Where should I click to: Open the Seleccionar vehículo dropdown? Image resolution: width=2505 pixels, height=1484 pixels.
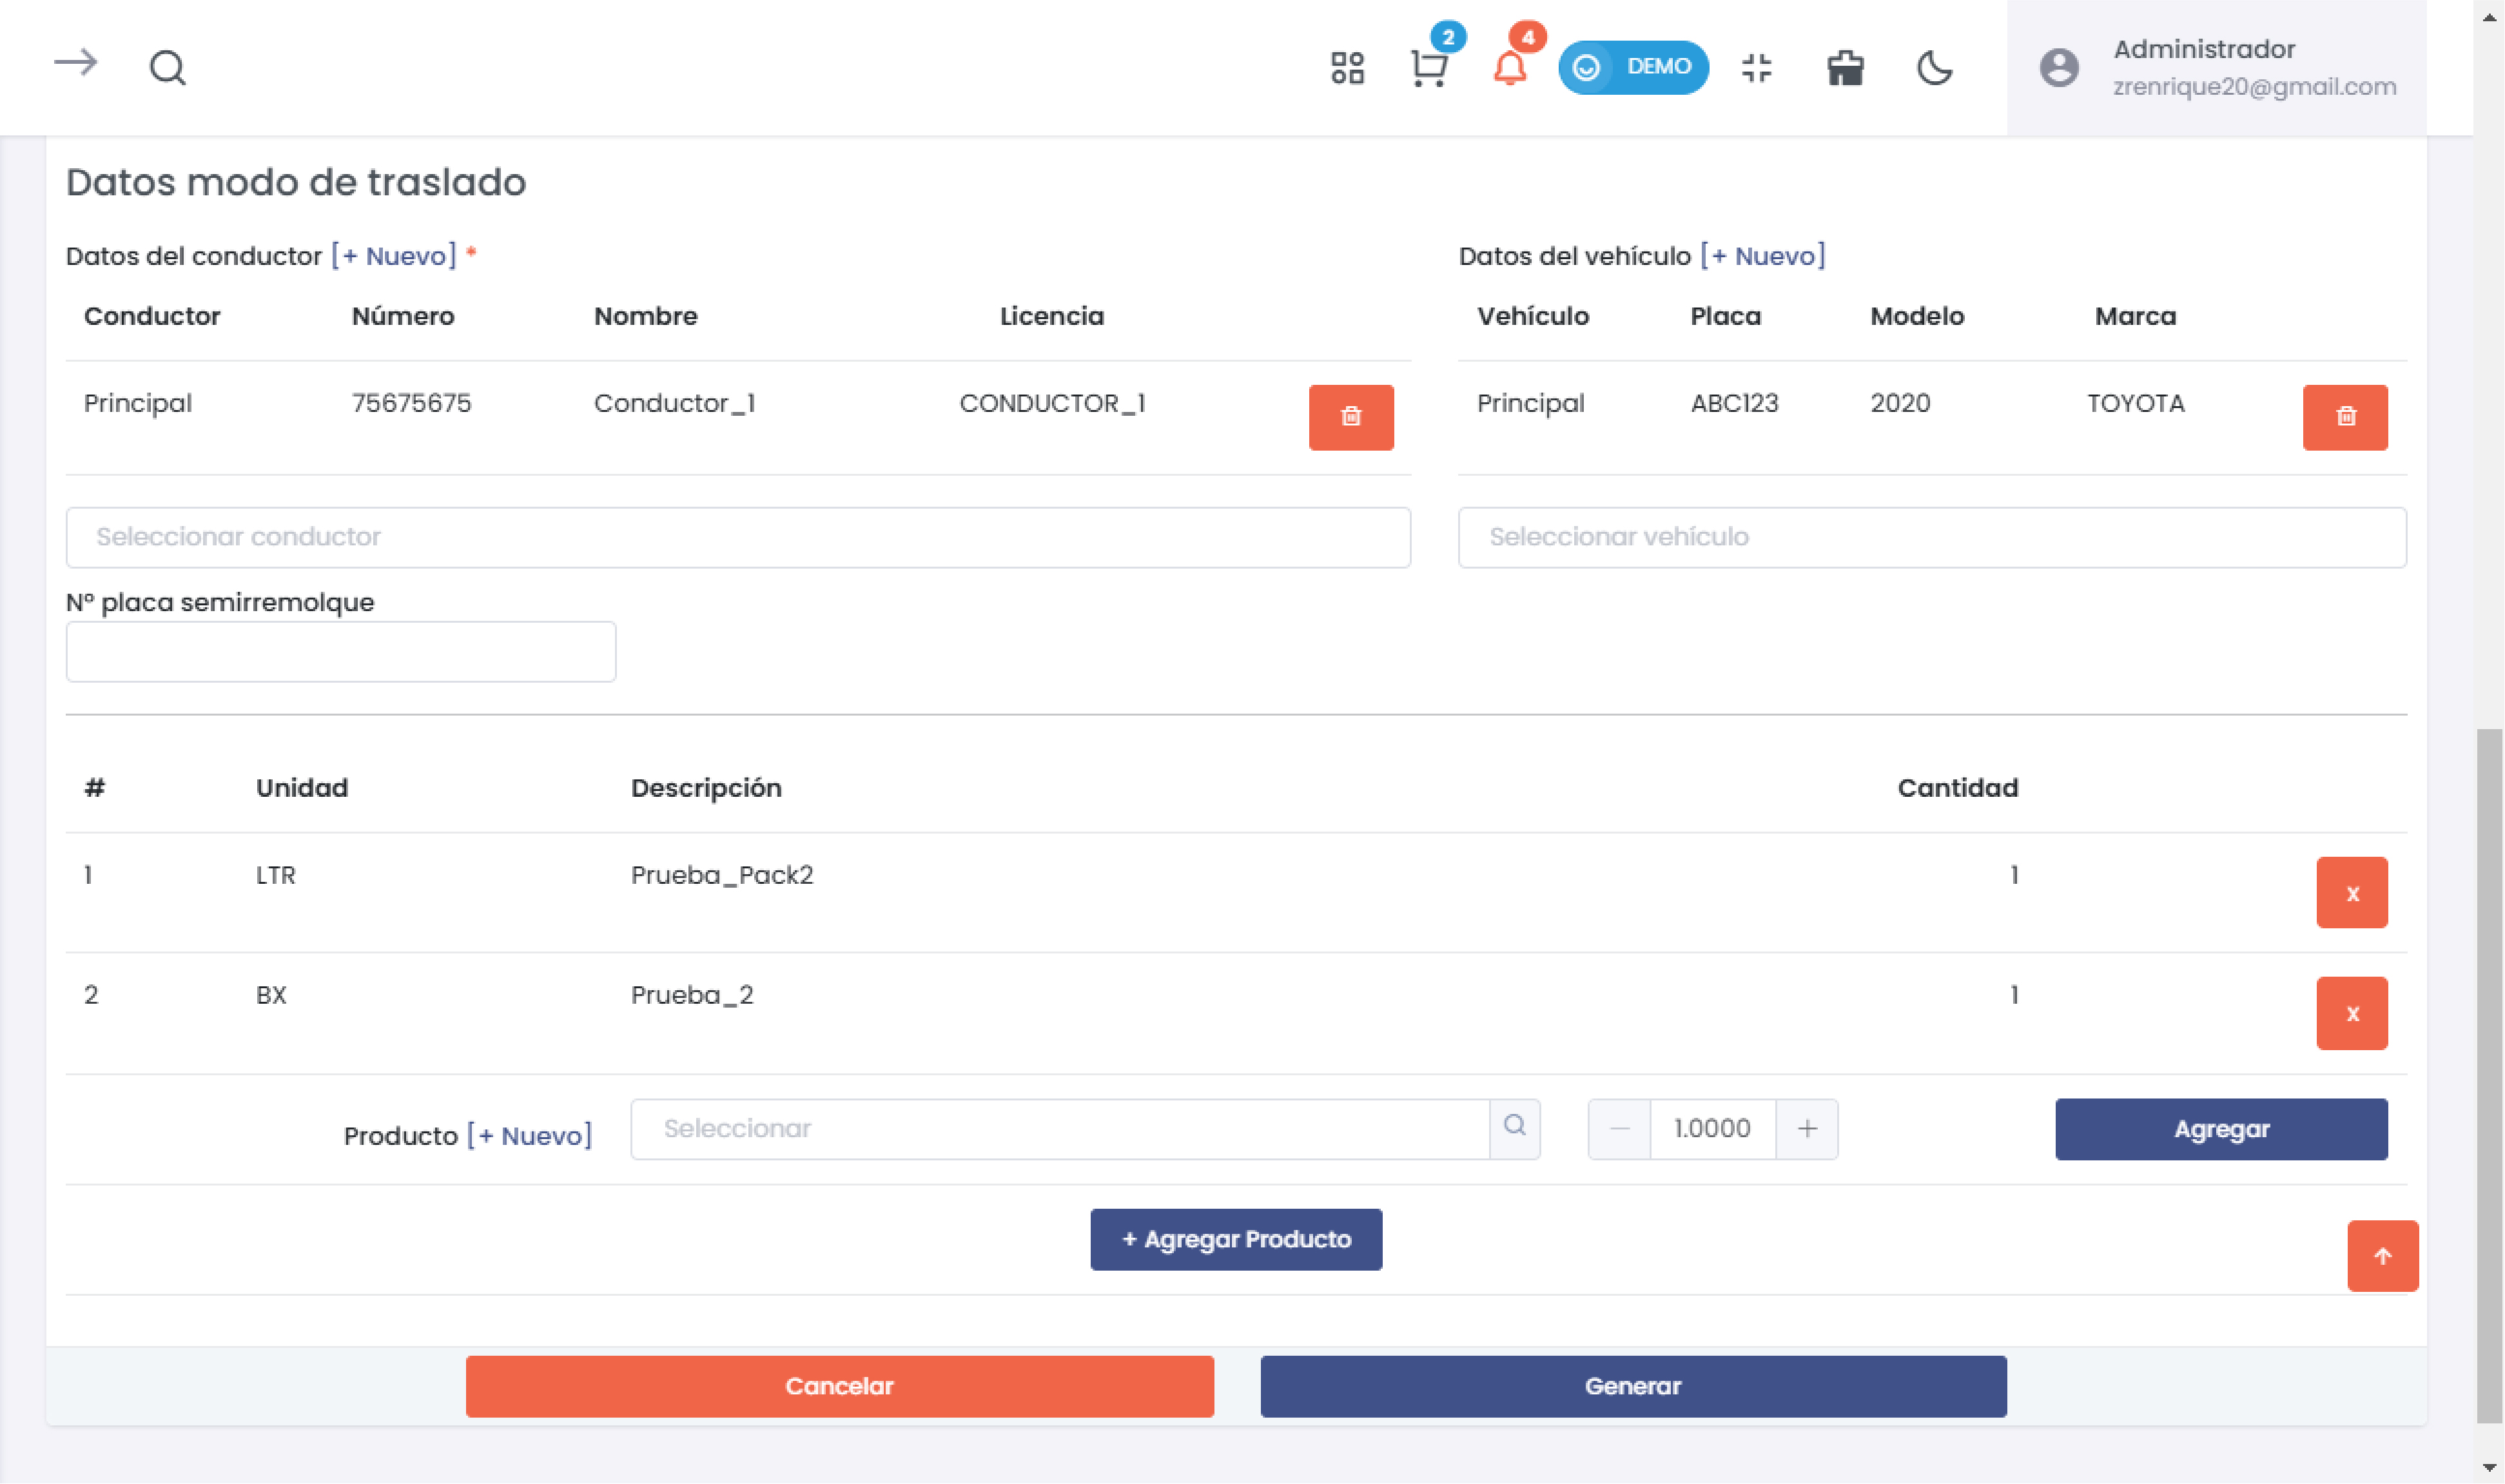(1931, 537)
